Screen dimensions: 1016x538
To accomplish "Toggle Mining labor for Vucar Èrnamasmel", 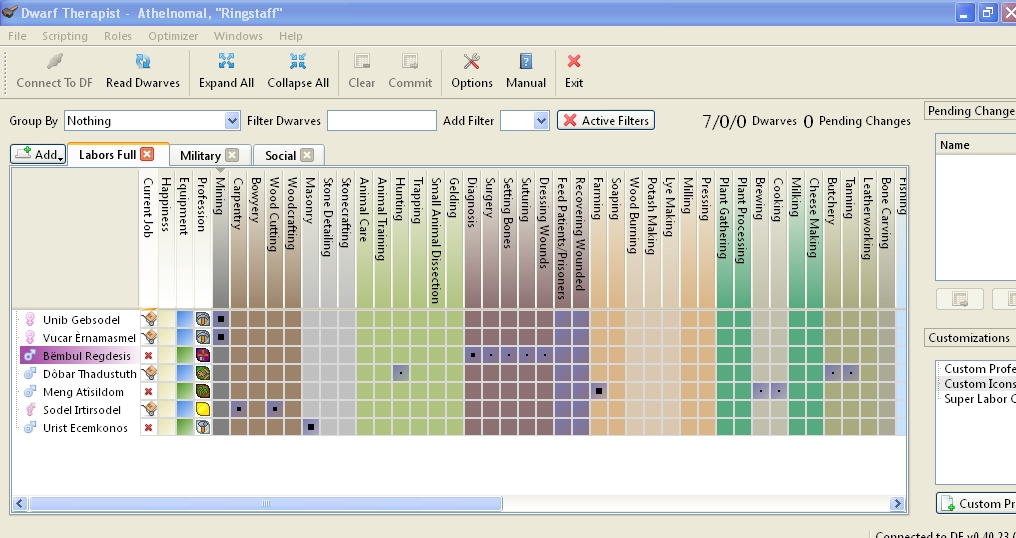I will coord(221,337).
